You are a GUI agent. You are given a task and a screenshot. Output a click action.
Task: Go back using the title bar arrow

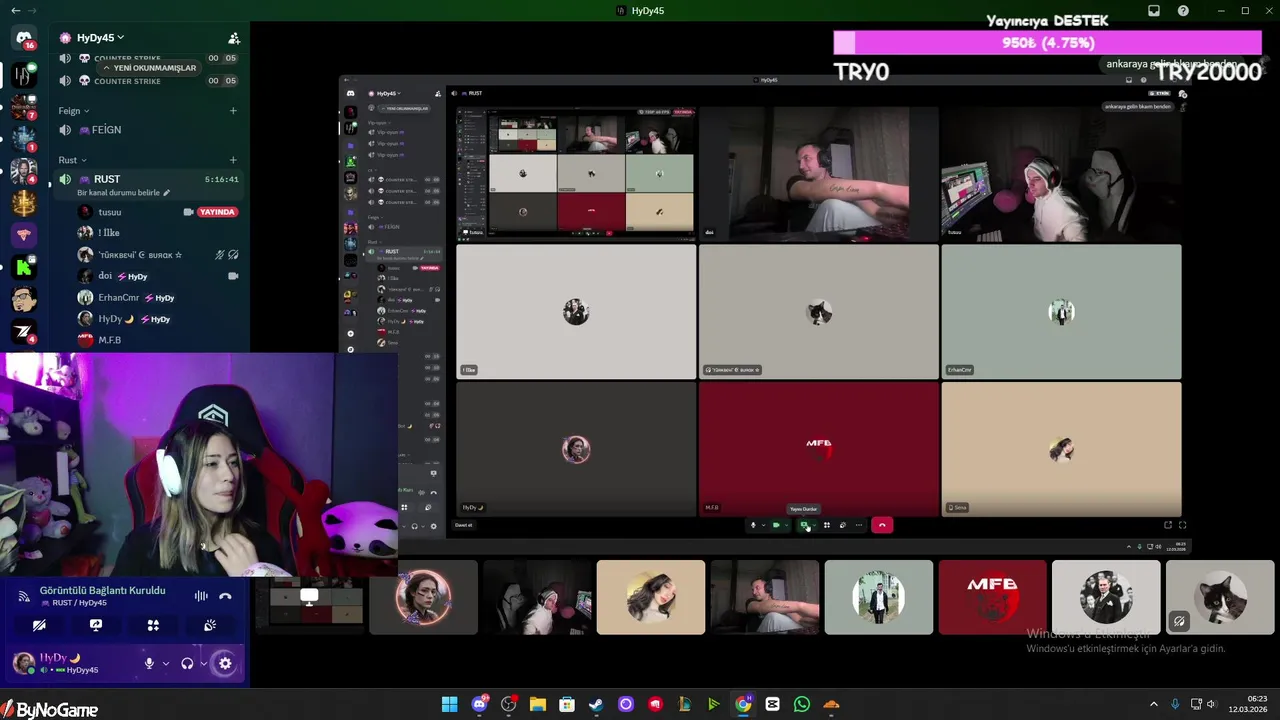[15, 11]
